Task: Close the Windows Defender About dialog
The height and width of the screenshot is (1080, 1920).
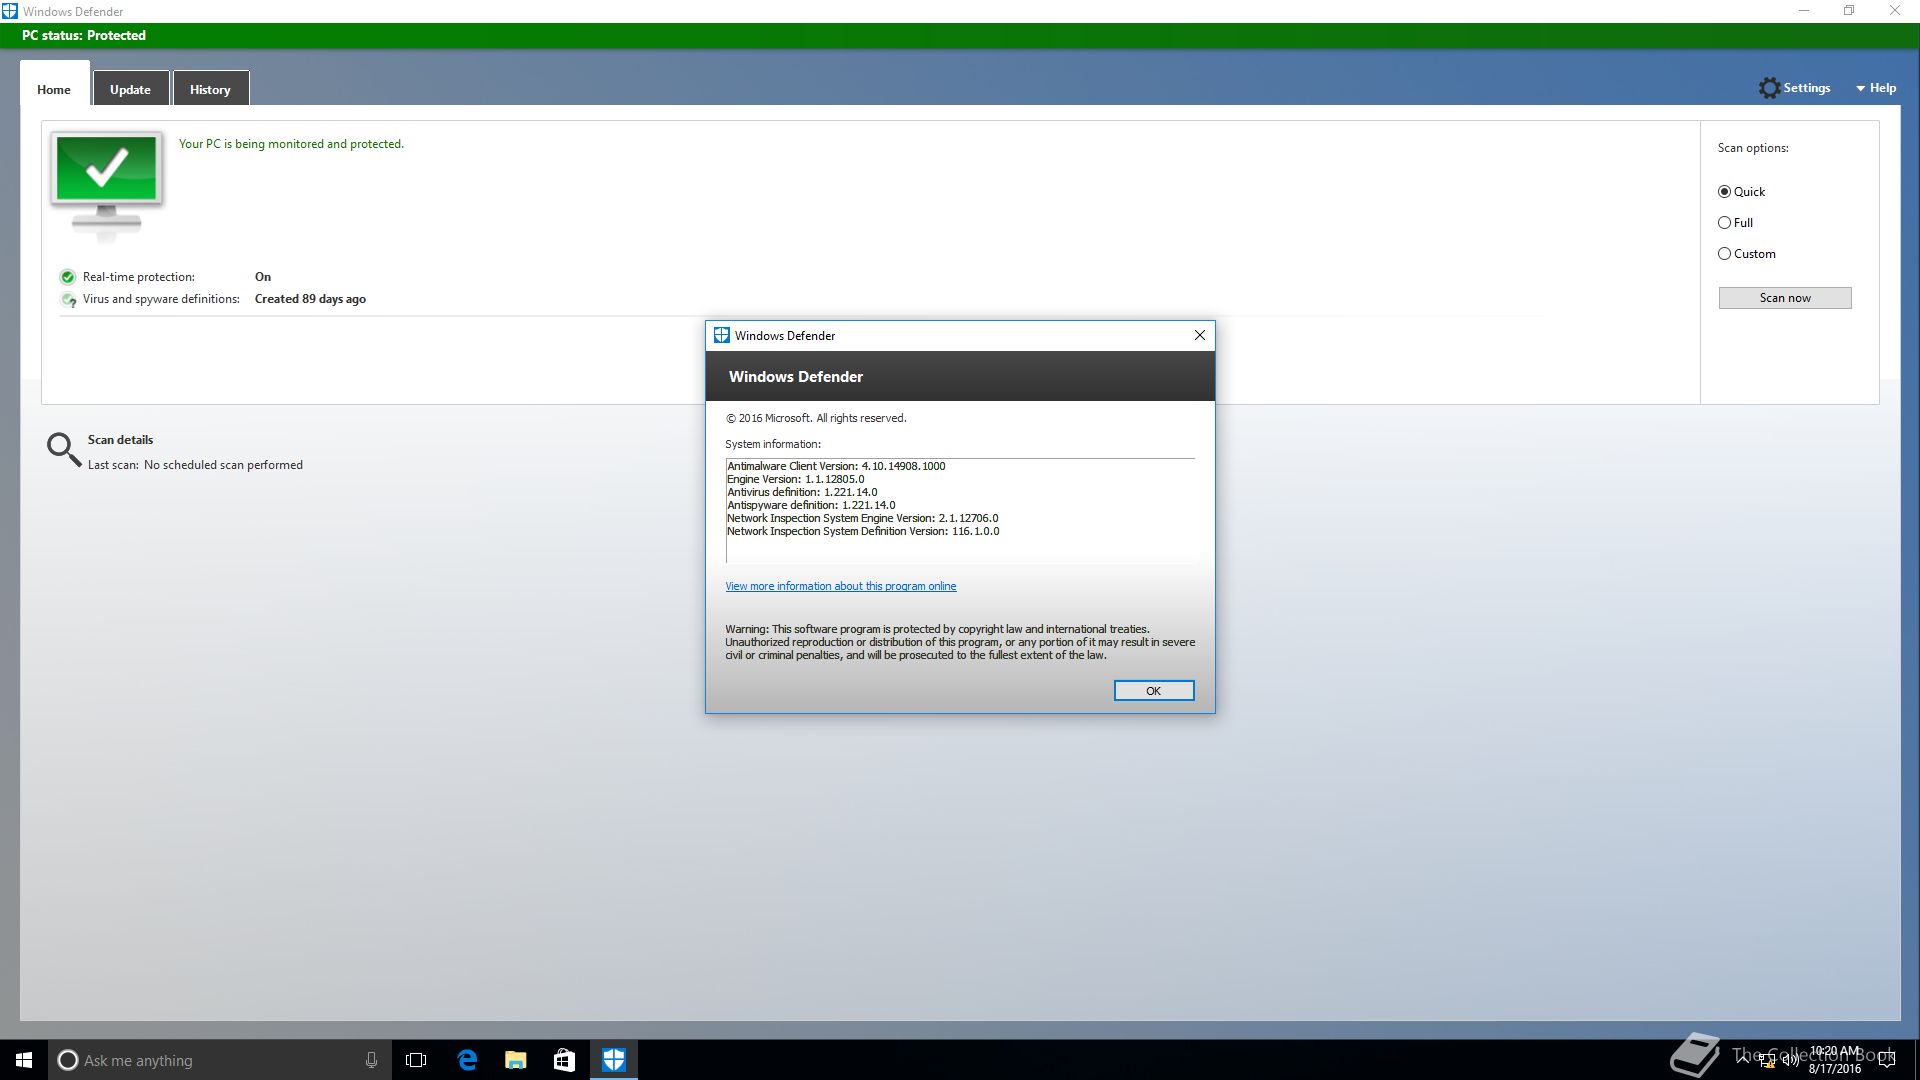Action: (x=1199, y=335)
